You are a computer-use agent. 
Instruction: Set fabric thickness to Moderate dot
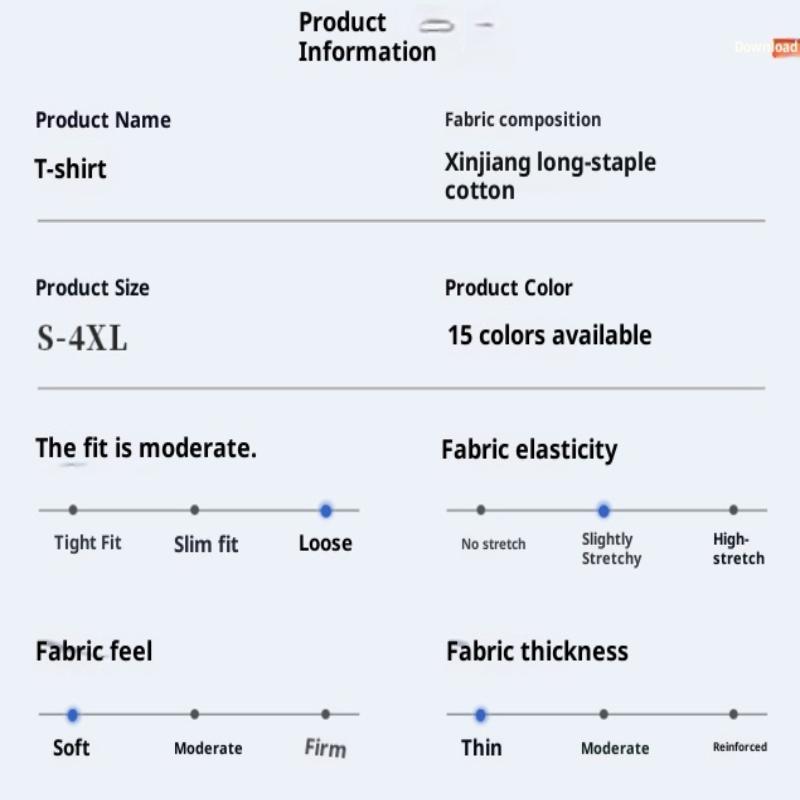tap(603, 715)
